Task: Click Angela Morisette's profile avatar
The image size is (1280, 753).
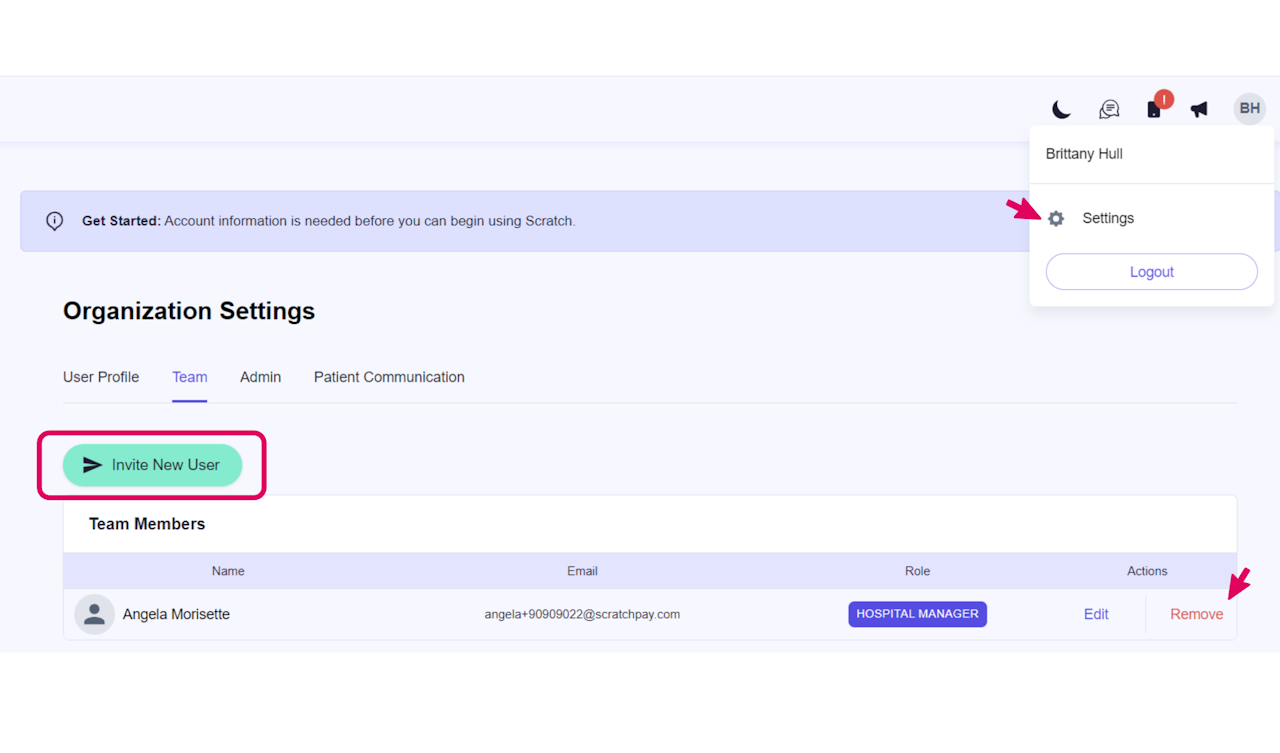Action: tap(94, 614)
